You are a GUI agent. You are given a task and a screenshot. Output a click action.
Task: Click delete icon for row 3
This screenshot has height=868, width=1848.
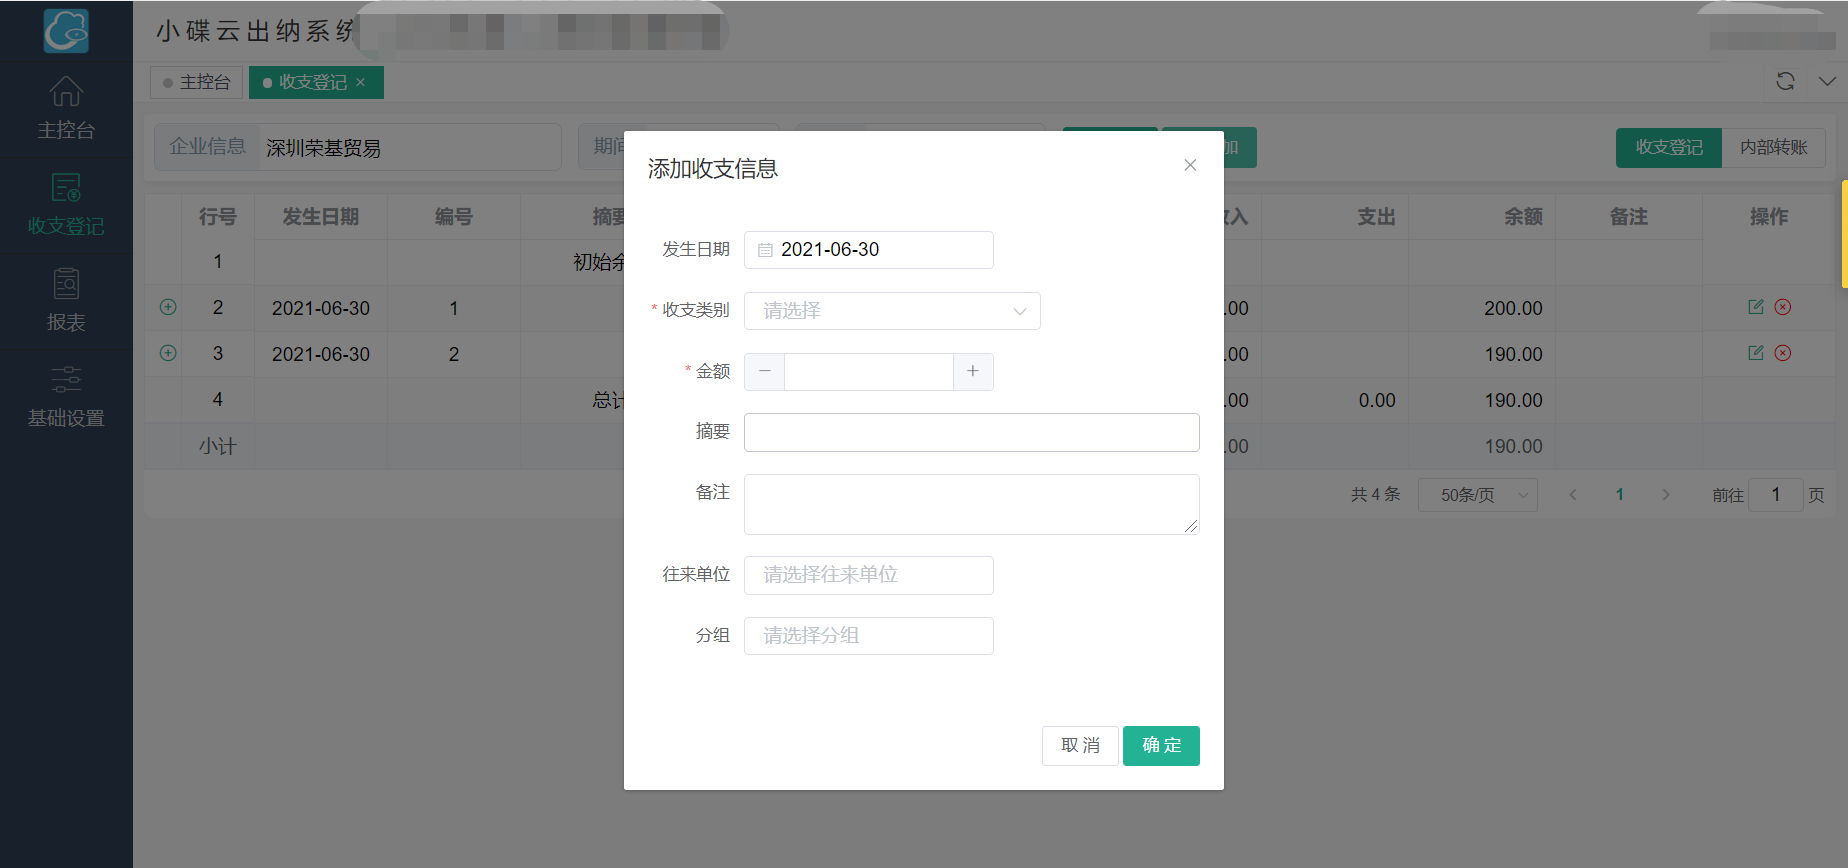(x=1783, y=353)
